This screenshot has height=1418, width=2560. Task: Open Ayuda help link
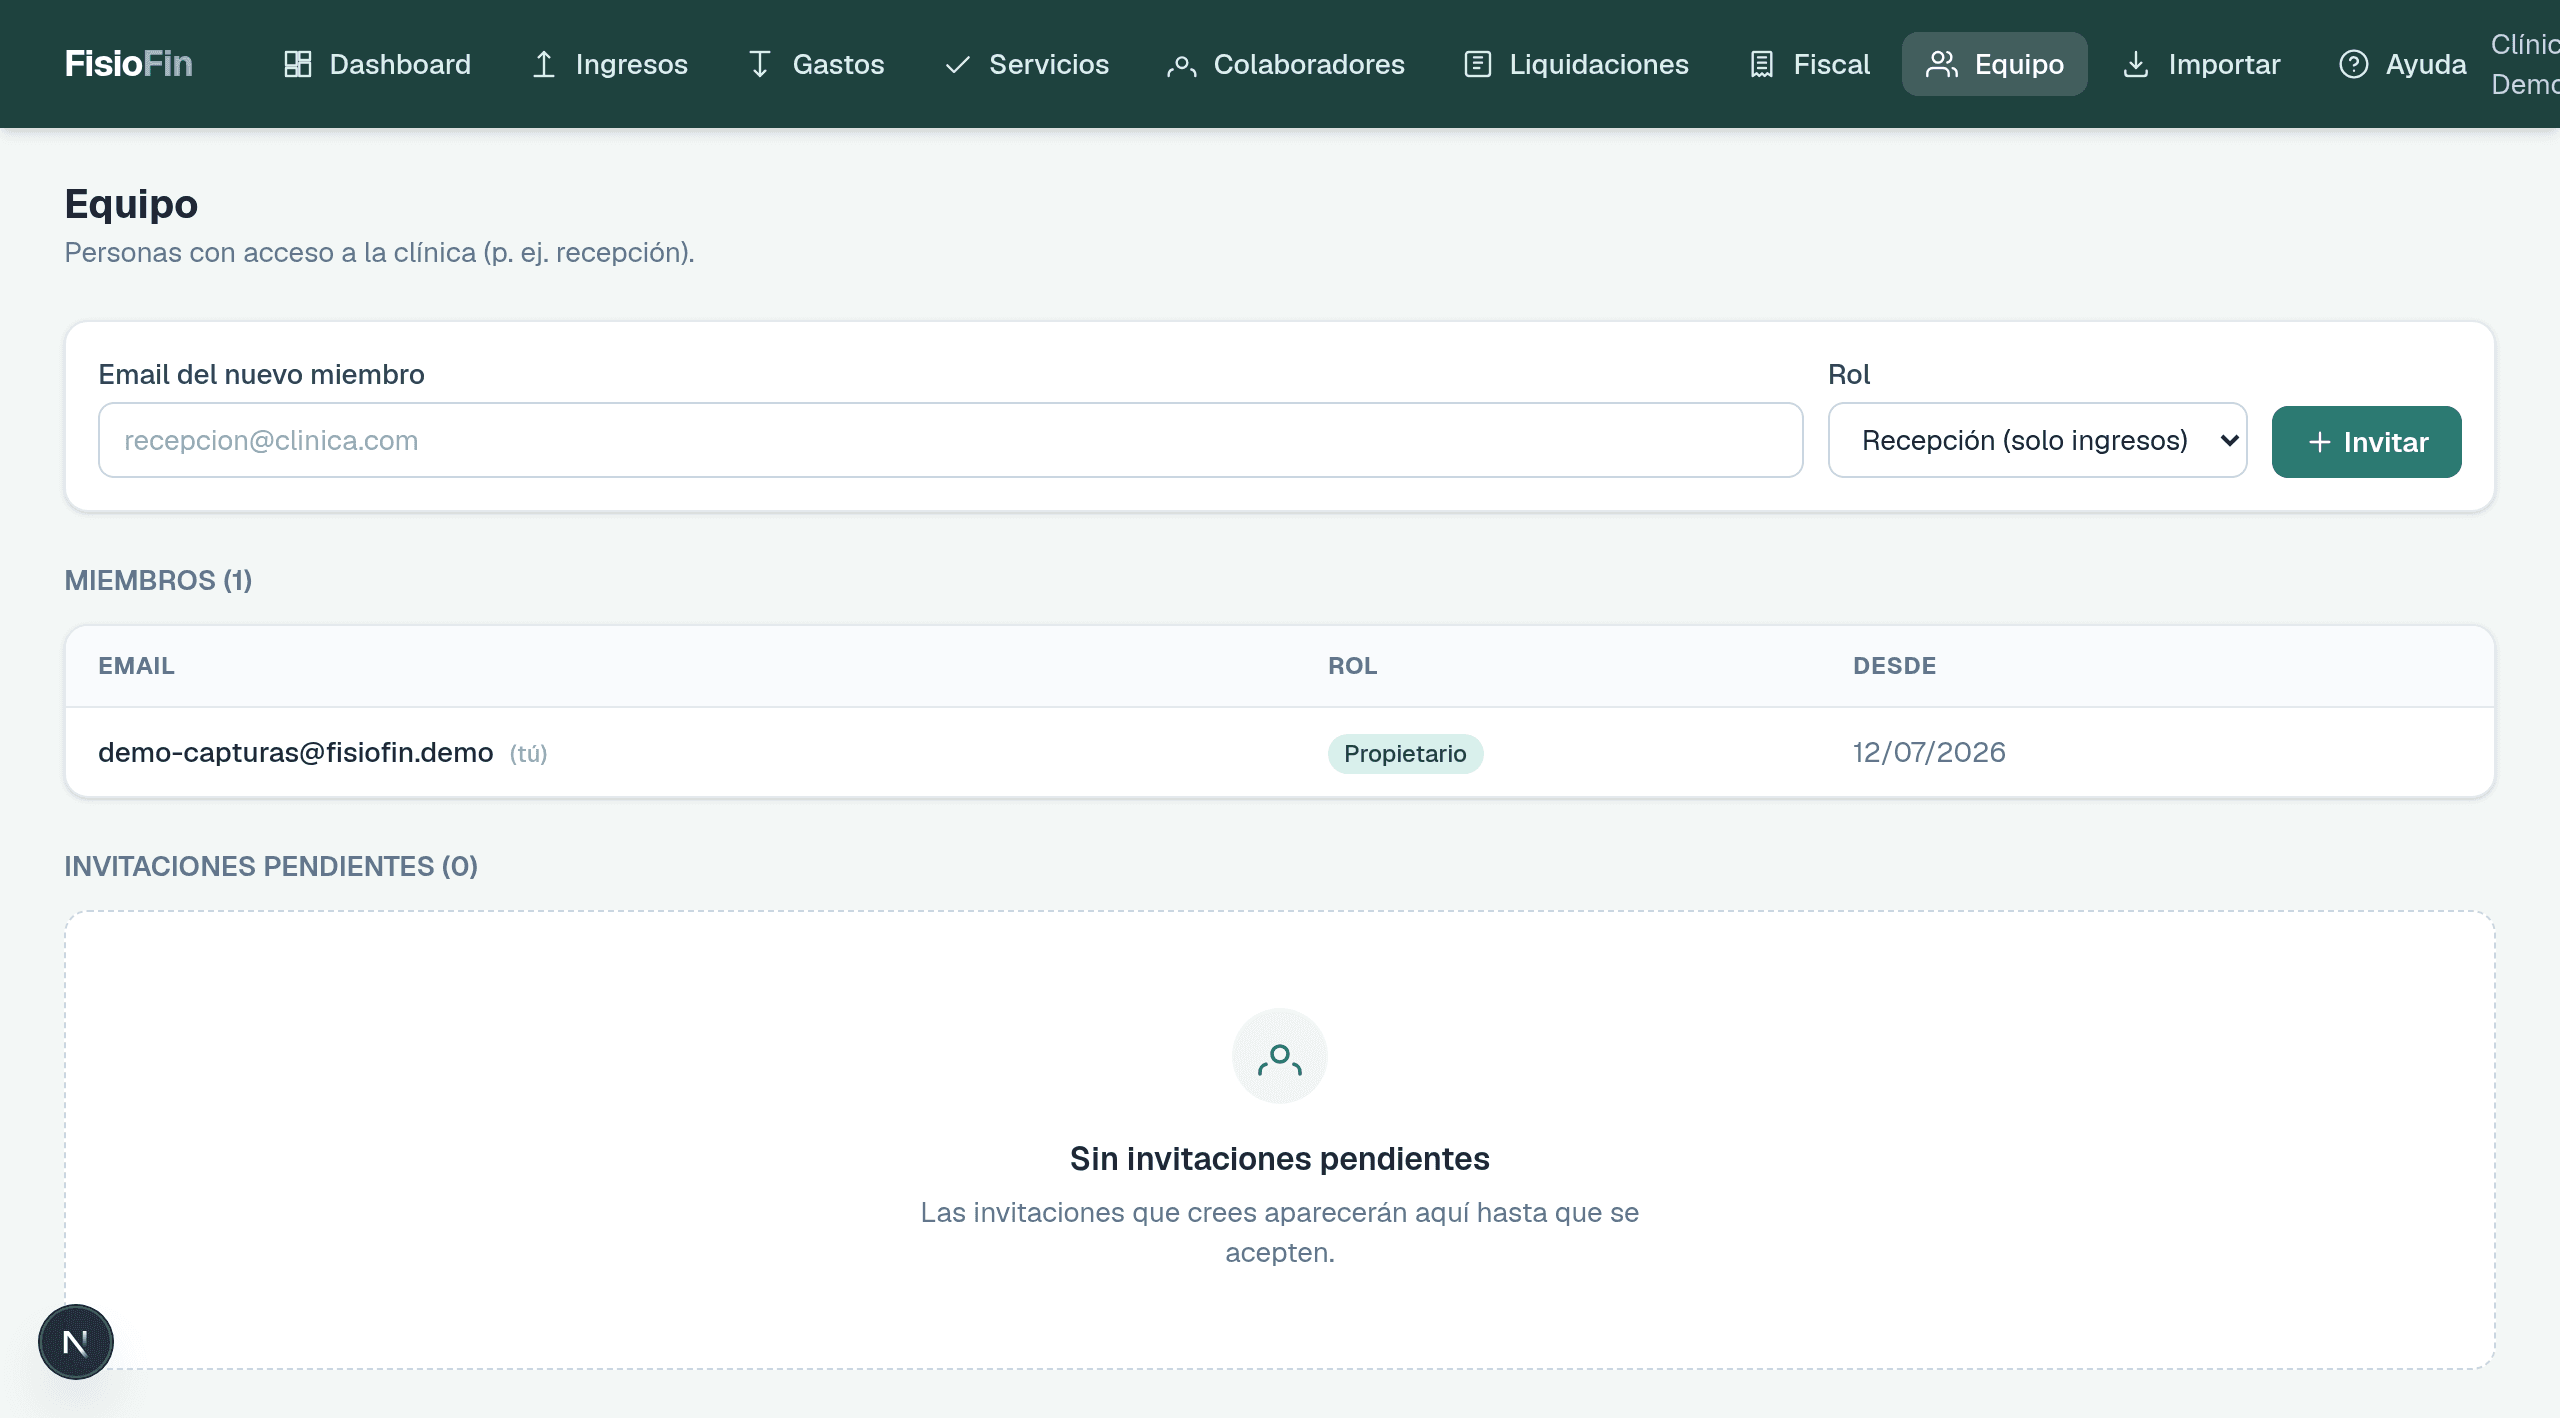tap(2403, 64)
